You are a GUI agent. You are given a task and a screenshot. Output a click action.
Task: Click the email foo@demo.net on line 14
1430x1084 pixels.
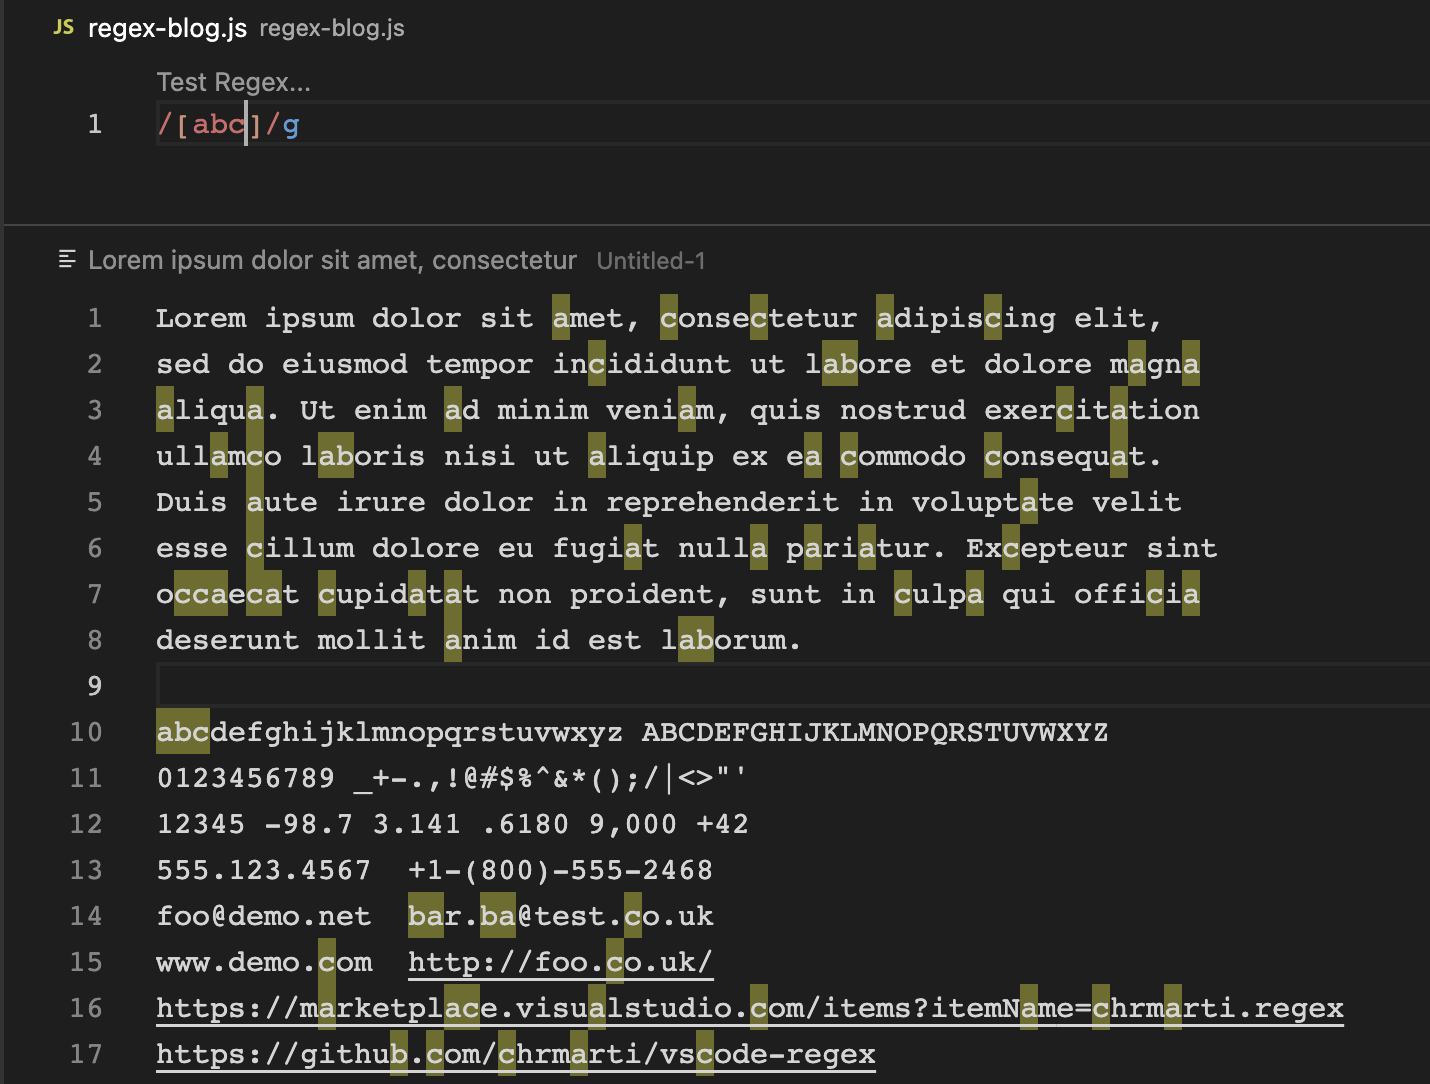[264, 915]
